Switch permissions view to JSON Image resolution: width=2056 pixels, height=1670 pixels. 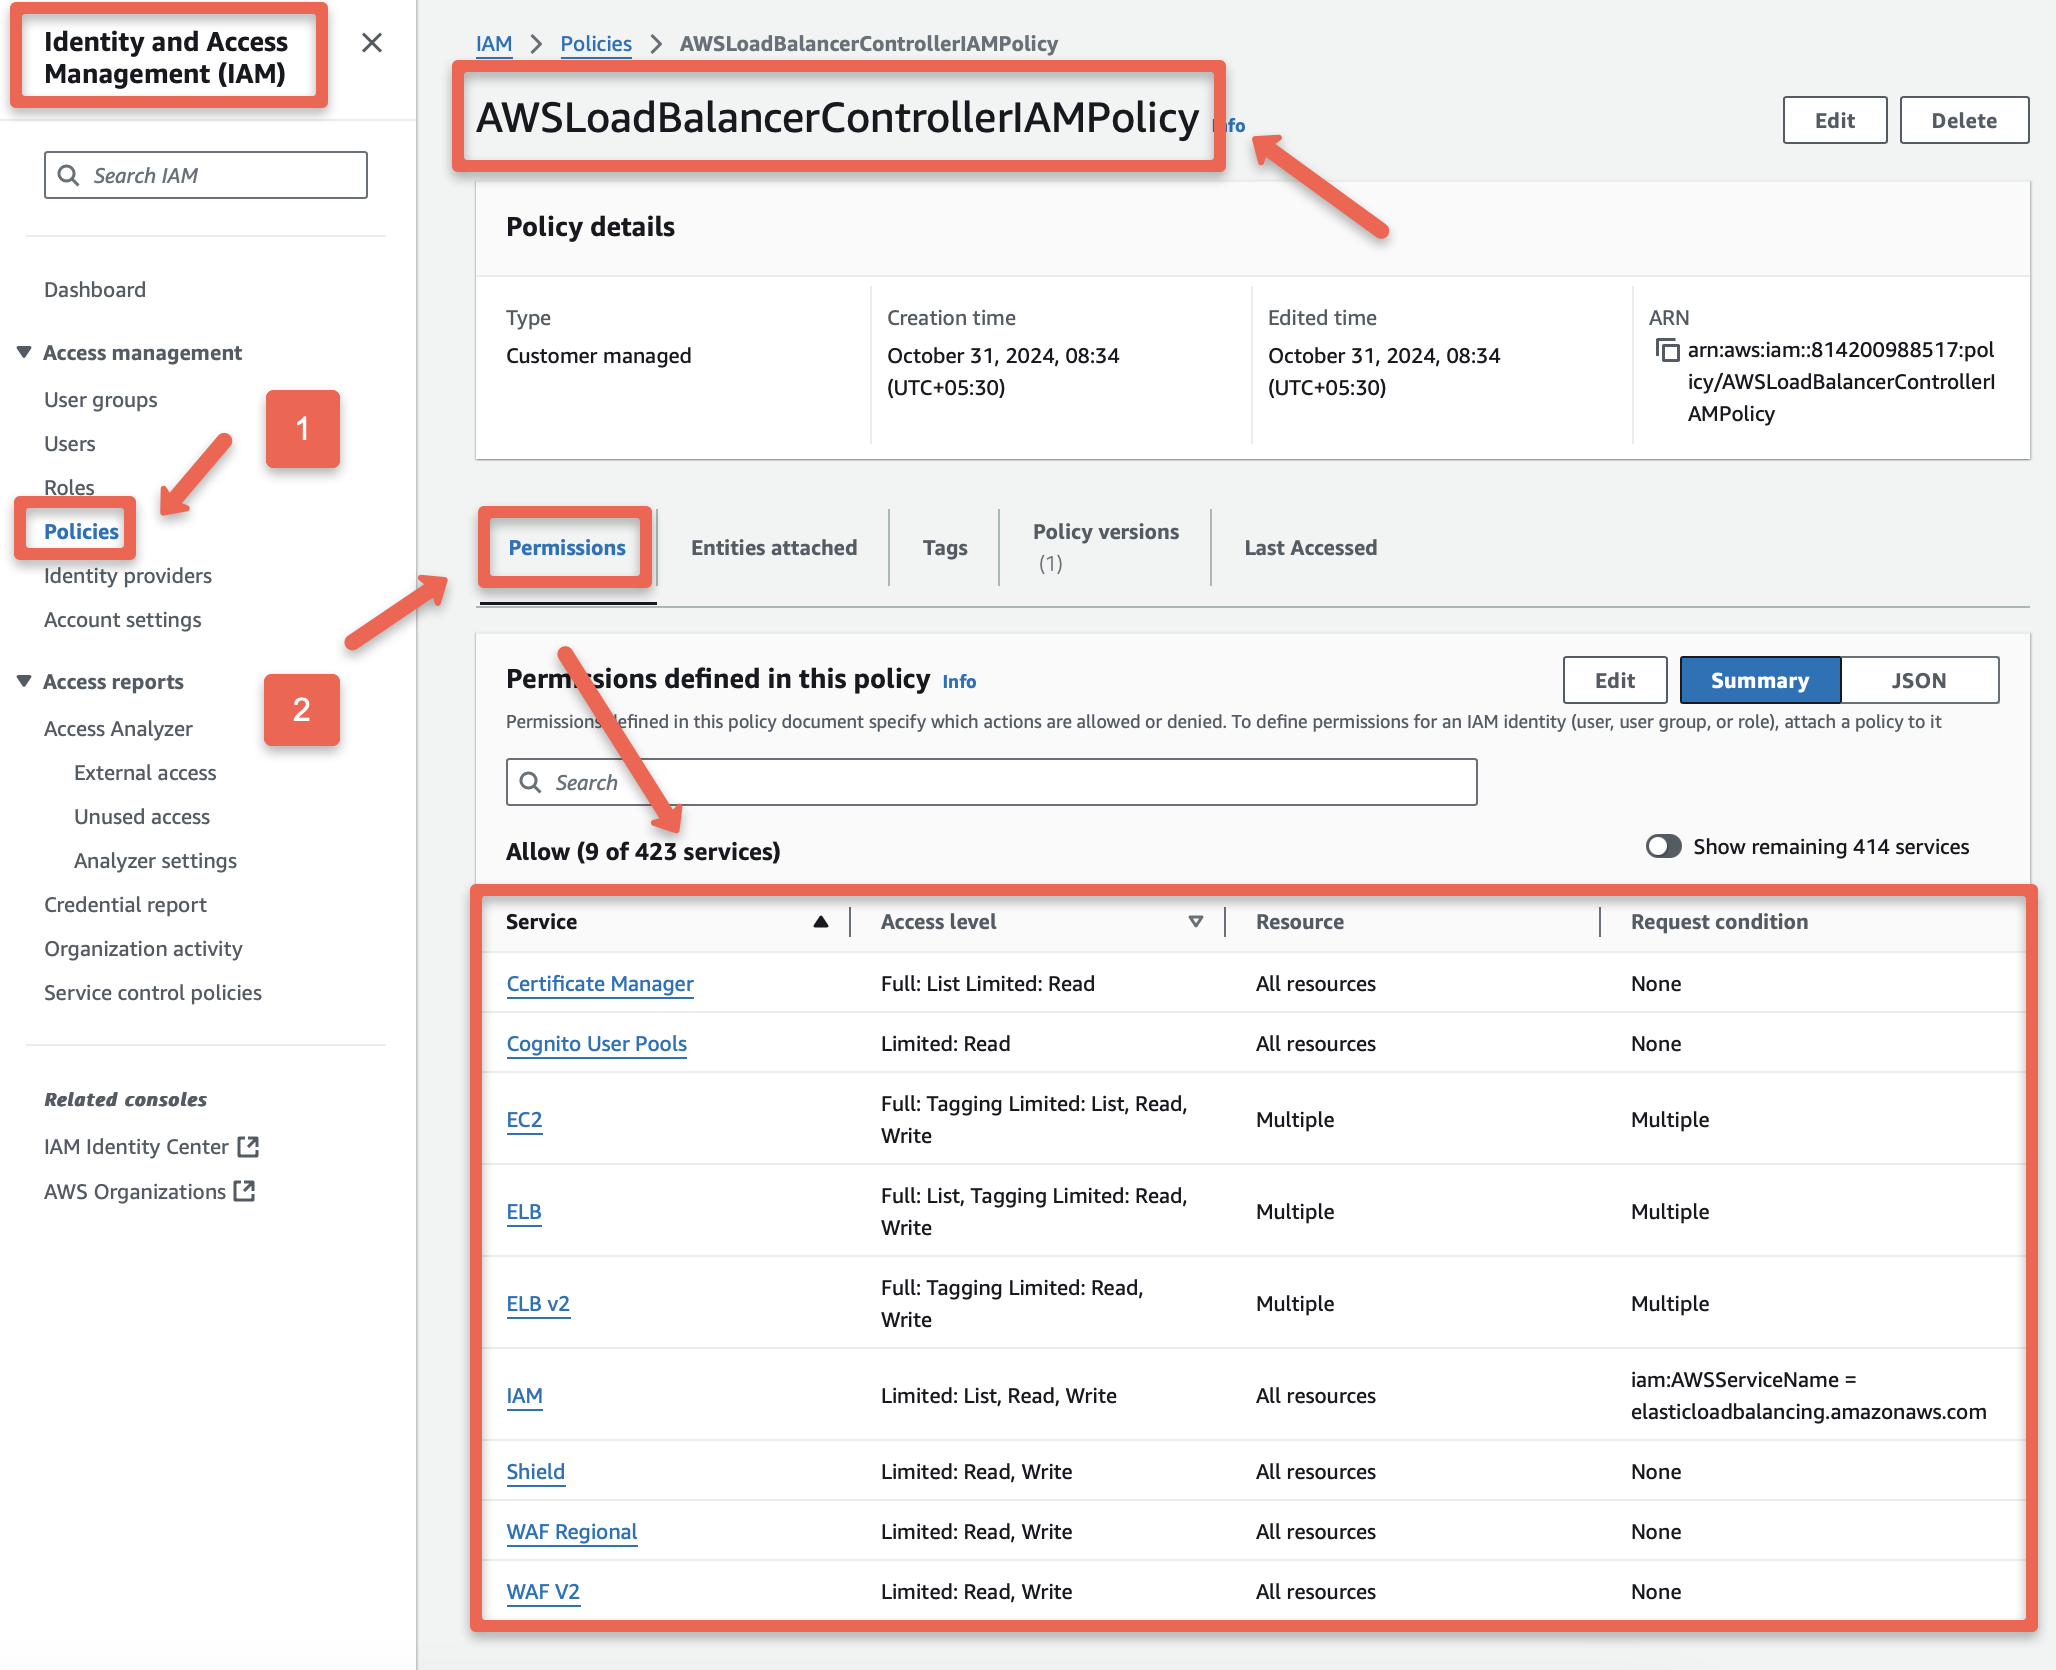(1918, 680)
